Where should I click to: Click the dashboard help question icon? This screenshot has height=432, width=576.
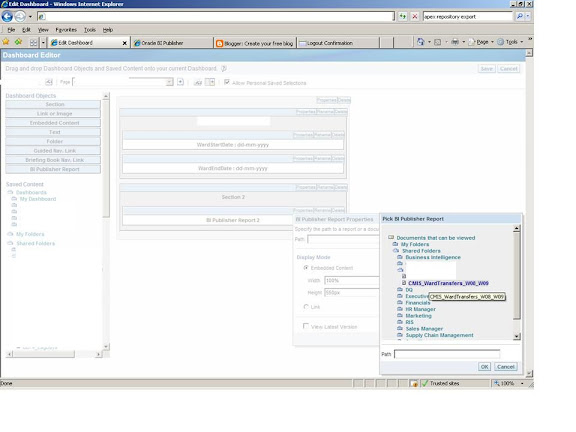(224, 68)
